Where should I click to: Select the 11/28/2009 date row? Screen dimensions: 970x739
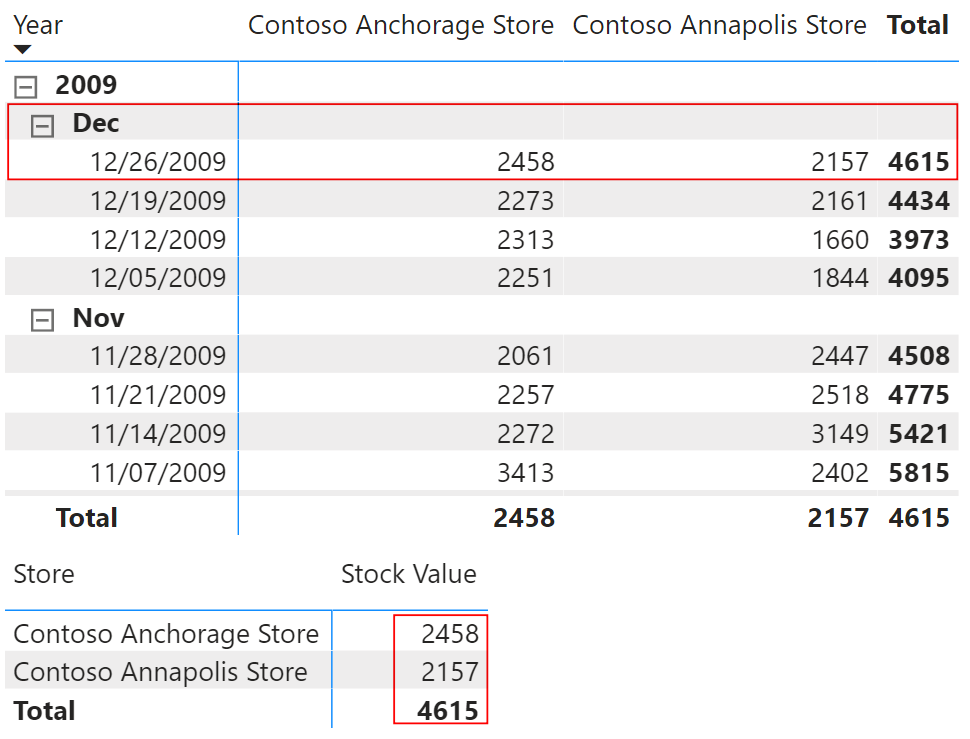pos(482,356)
